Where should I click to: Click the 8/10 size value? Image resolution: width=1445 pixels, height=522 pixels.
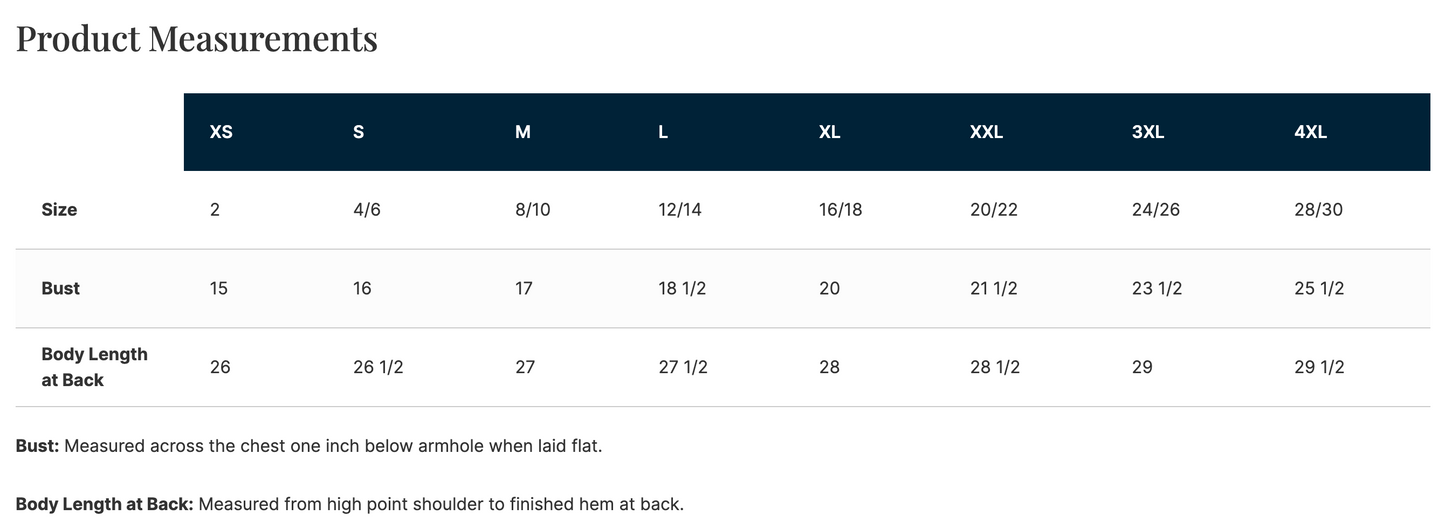click(533, 210)
